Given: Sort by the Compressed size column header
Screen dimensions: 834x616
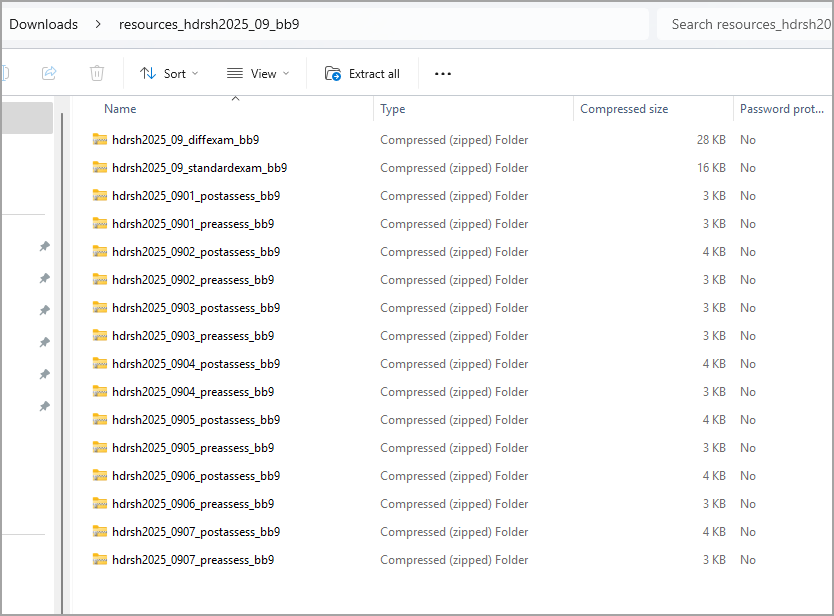Looking at the screenshot, I should 624,109.
